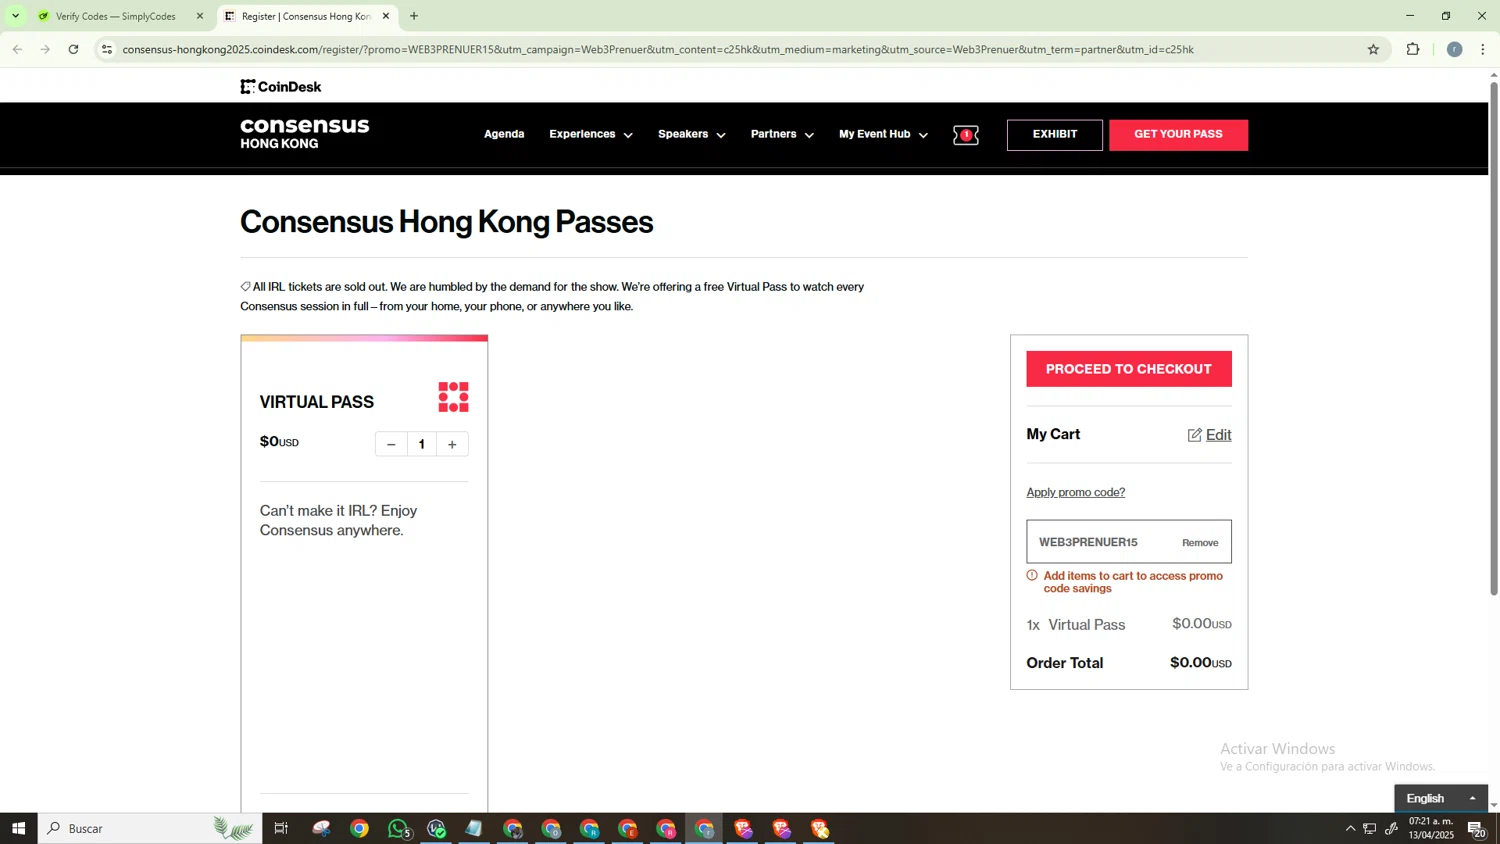Switch to Verify Codes SimplyCodes tab
Screen dimensions: 1500x844
(x=115, y=16)
